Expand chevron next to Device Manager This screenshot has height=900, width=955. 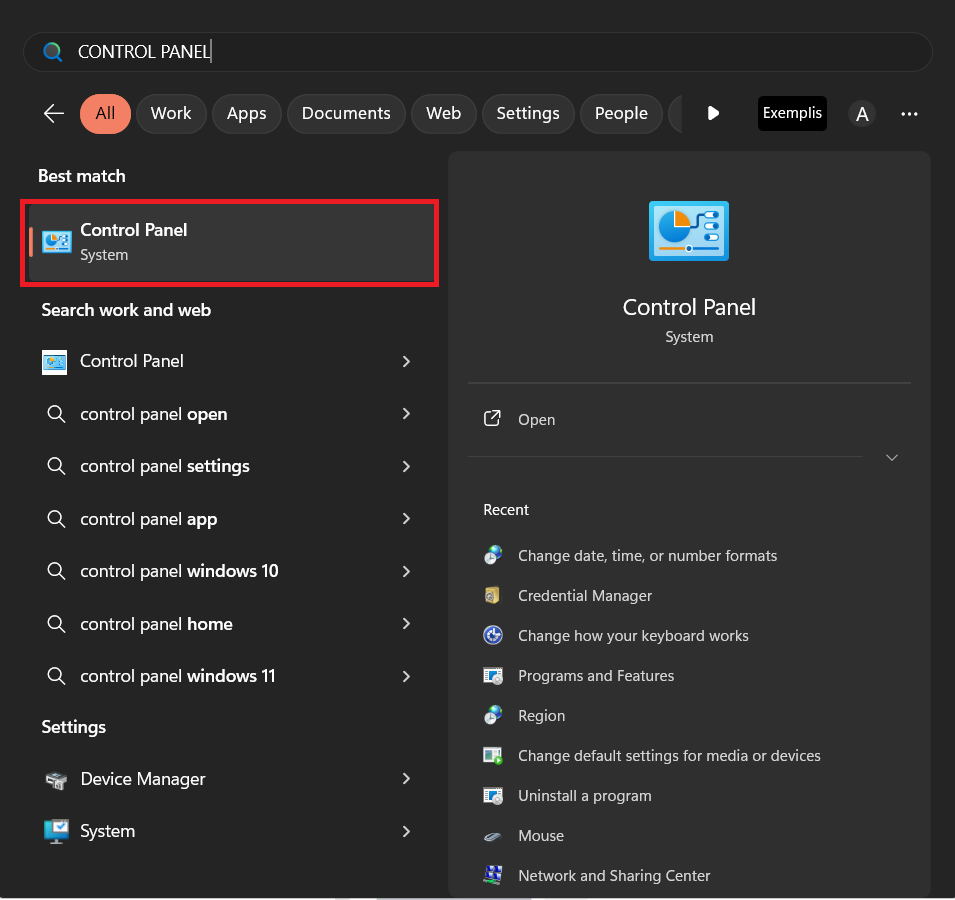point(406,779)
